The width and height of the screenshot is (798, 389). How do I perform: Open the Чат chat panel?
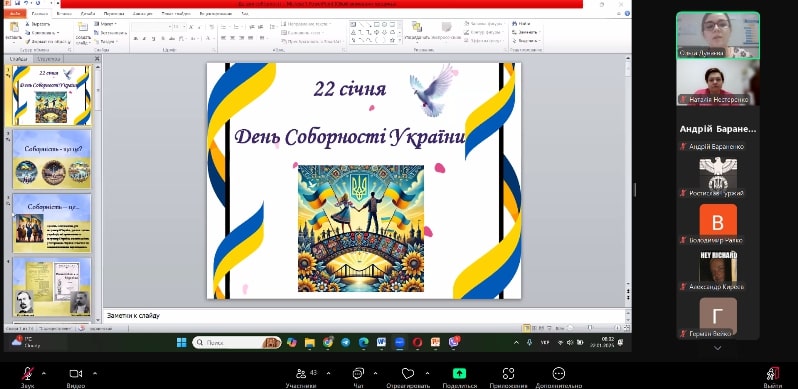[358, 374]
